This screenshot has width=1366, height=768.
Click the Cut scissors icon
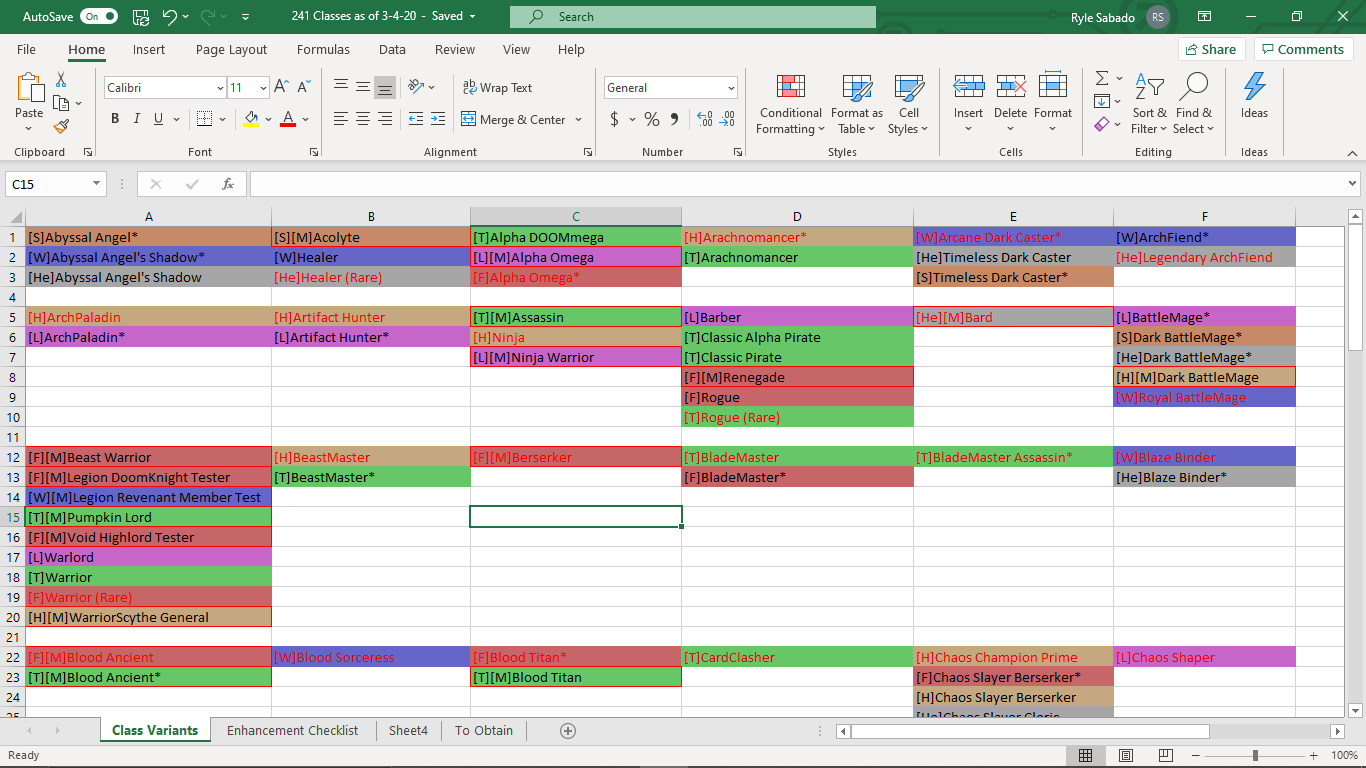point(61,80)
